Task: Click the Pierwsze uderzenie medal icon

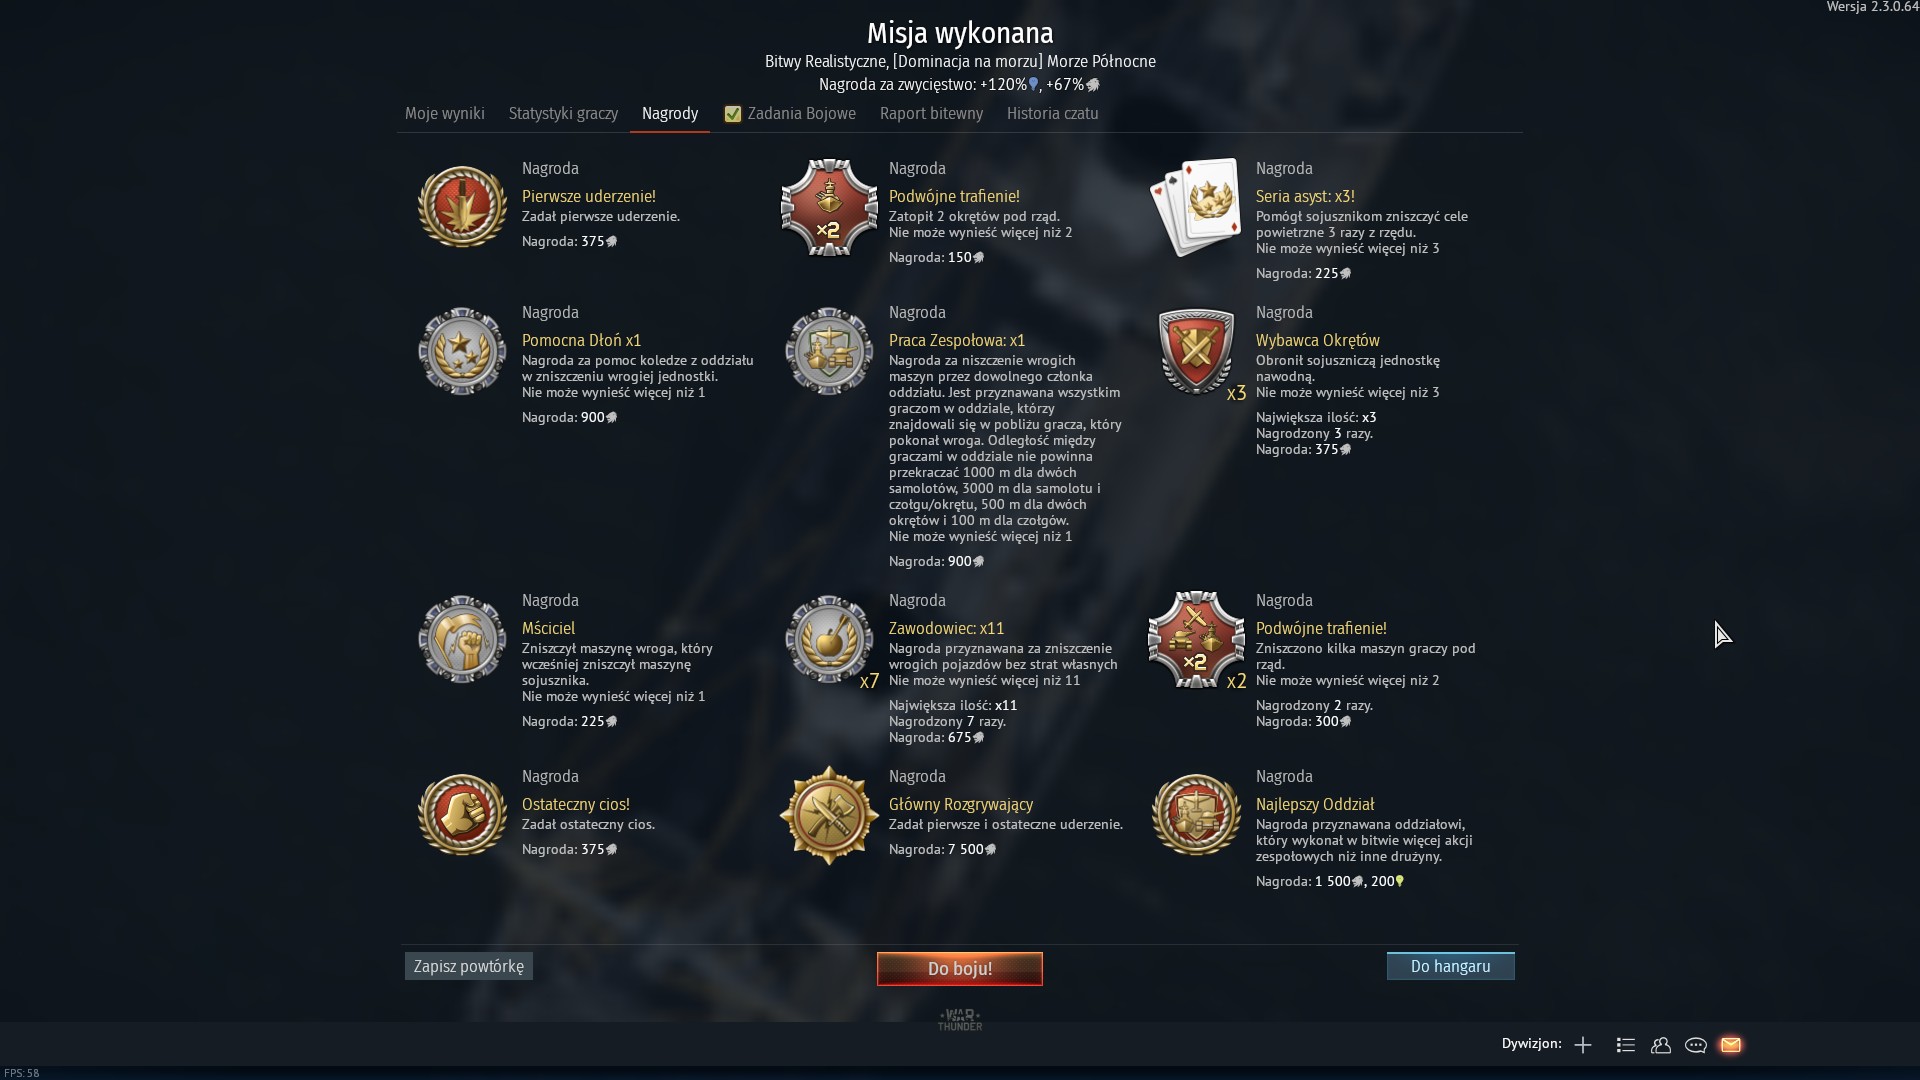Action: point(462,207)
